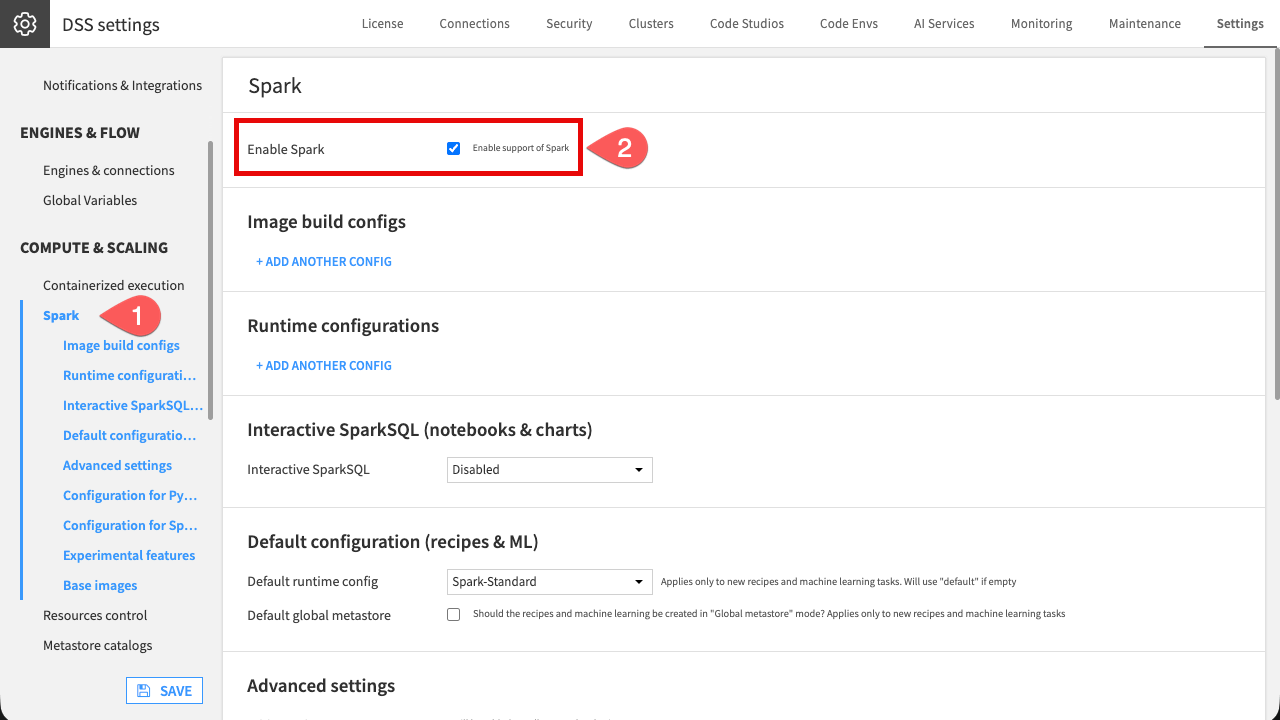Open Global Variables settings

click(x=90, y=200)
